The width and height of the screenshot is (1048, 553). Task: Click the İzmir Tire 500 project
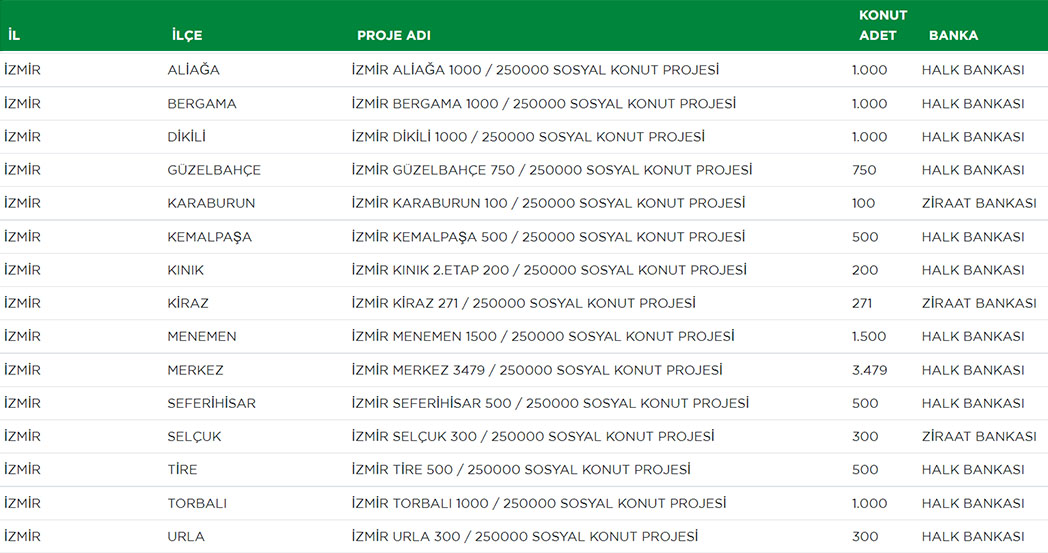click(521, 470)
